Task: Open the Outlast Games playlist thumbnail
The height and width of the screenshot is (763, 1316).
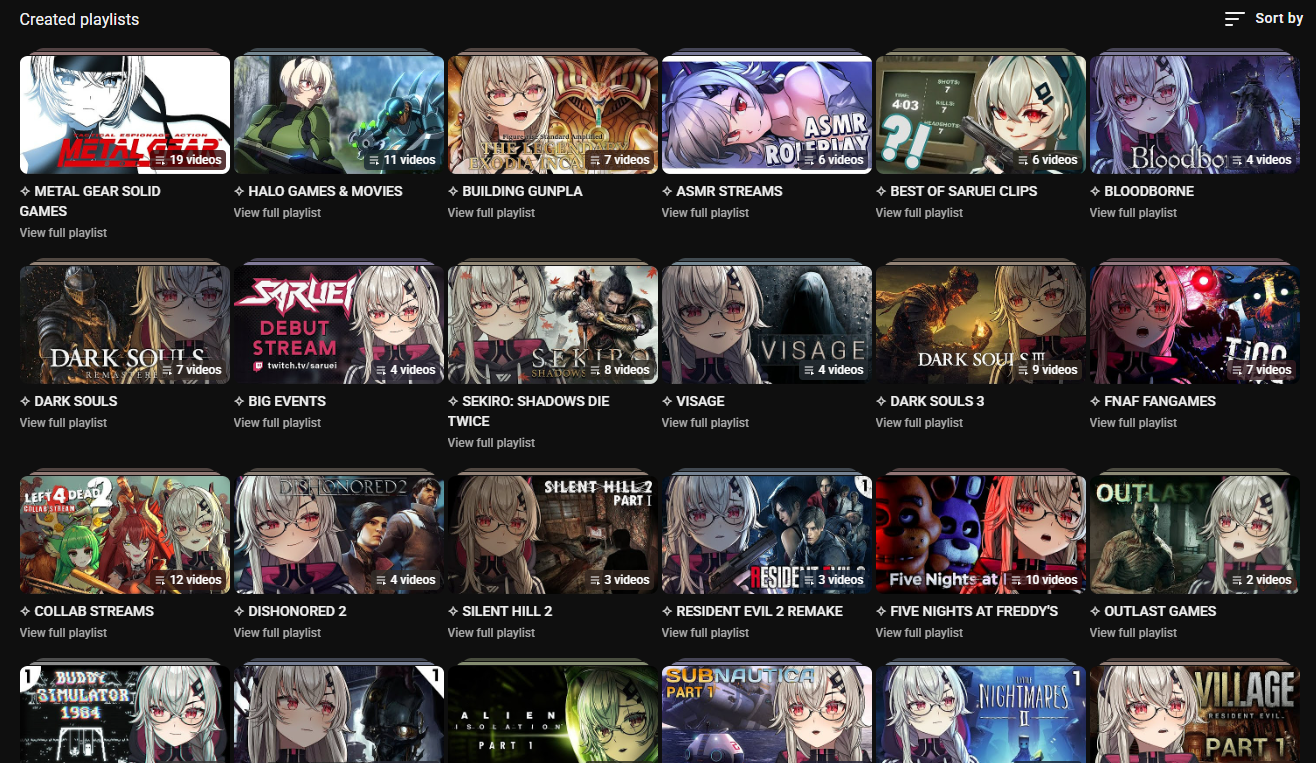Action: (x=1195, y=535)
